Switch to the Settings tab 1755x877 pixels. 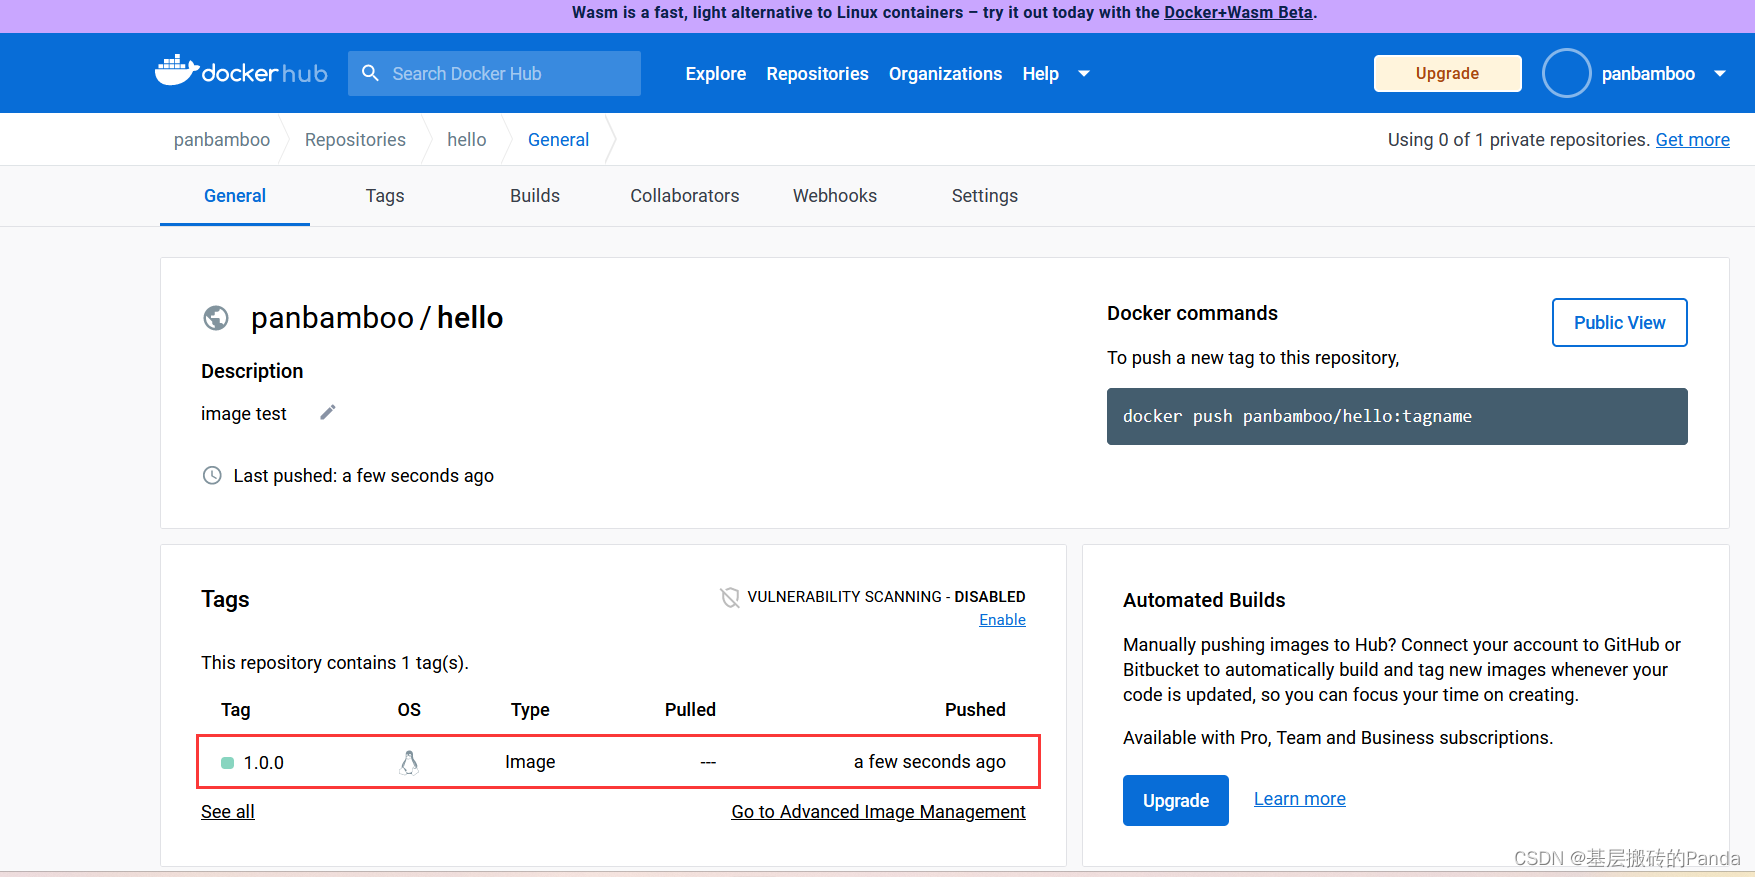(x=985, y=196)
